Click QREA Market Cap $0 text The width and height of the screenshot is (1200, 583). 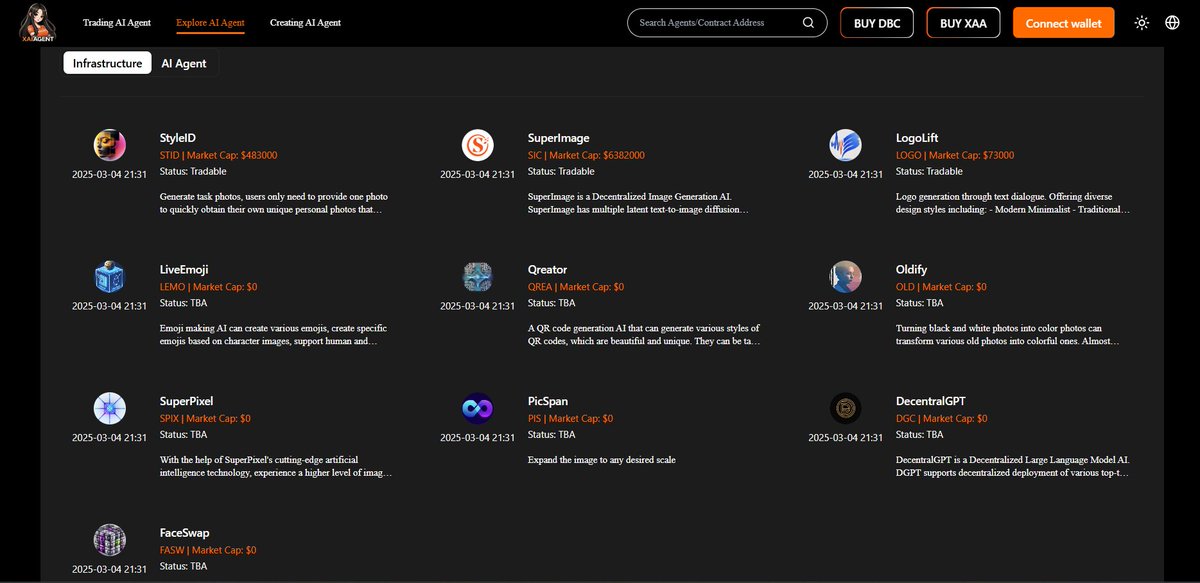(576, 287)
